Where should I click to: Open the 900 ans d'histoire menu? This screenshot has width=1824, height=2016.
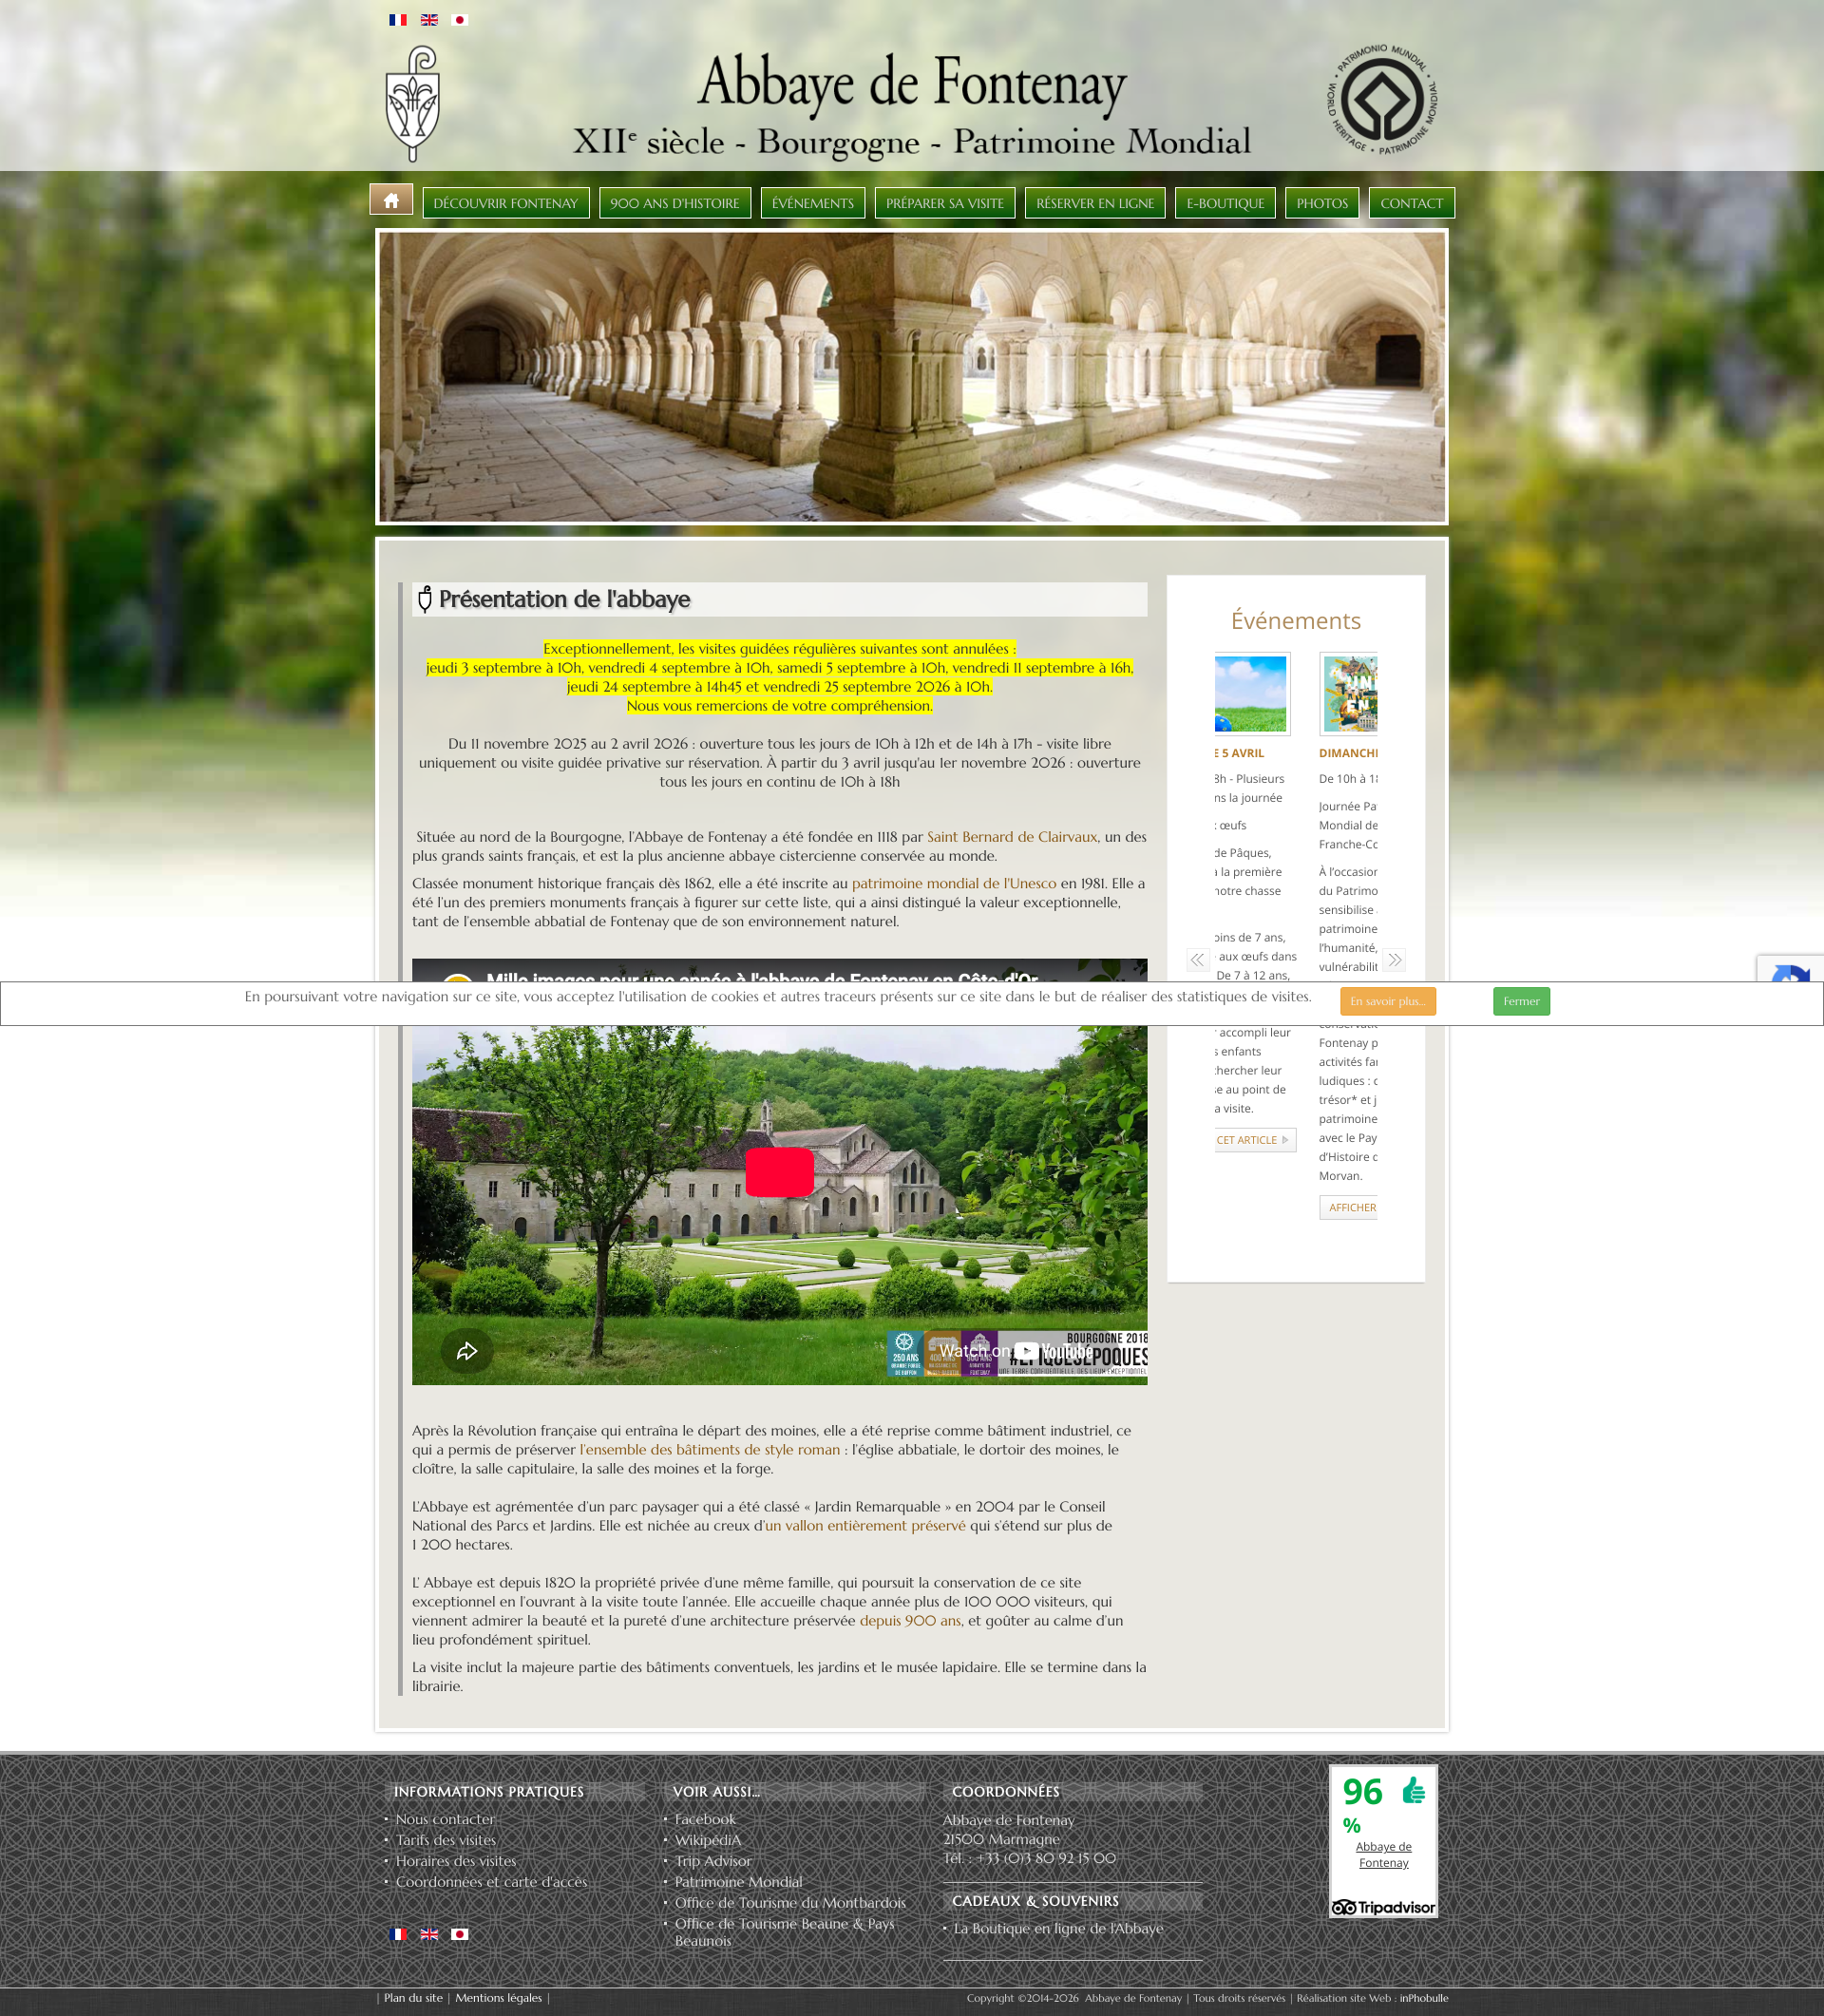click(x=675, y=203)
